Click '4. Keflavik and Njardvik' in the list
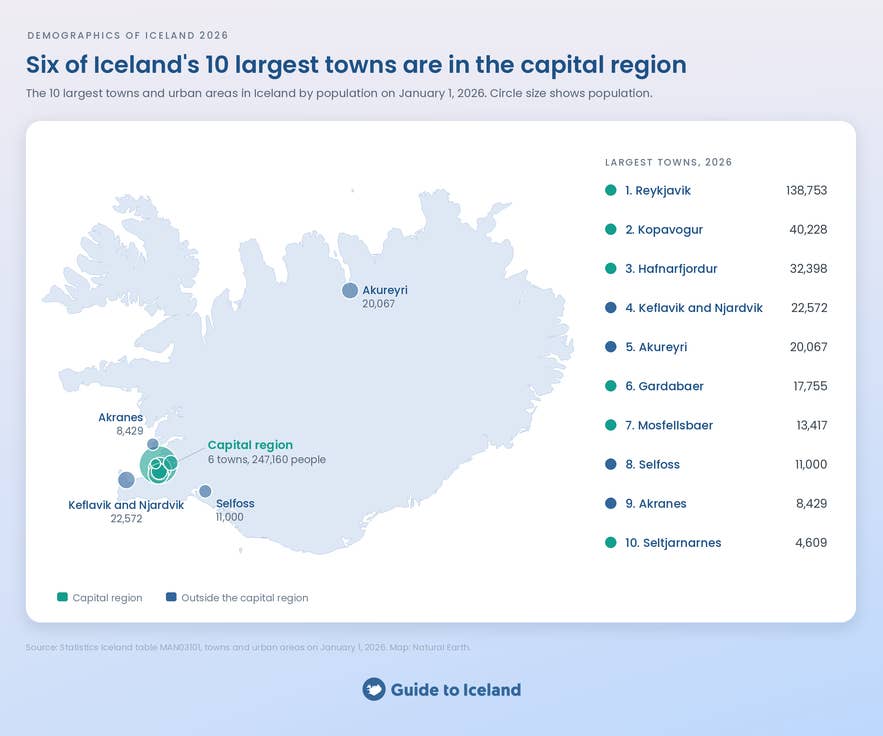883x736 pixels. [694, 308]
